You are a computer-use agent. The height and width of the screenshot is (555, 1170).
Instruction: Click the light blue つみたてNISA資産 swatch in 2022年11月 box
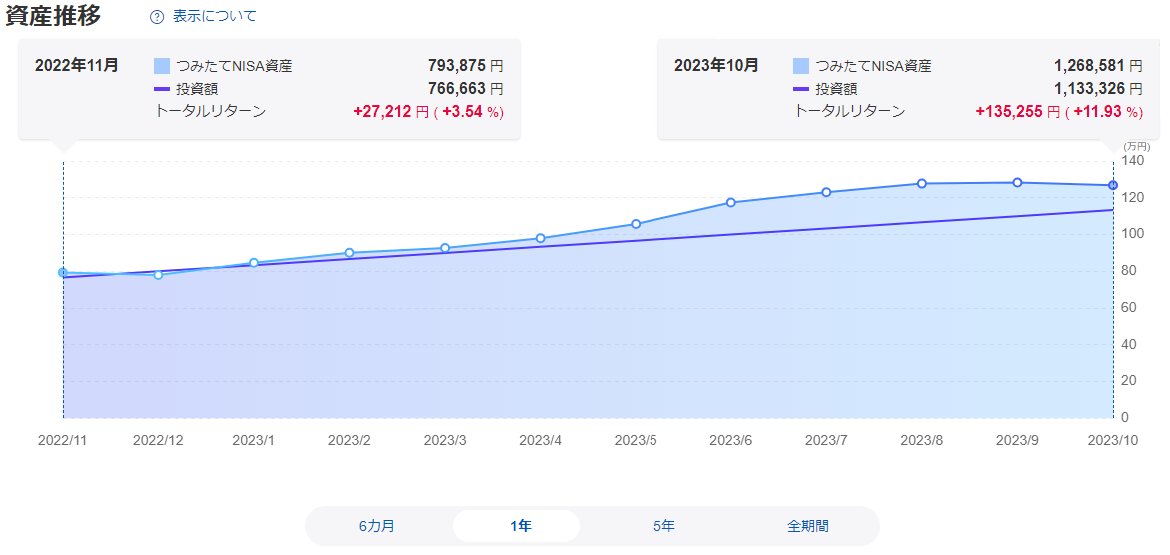tap(162, 66)
